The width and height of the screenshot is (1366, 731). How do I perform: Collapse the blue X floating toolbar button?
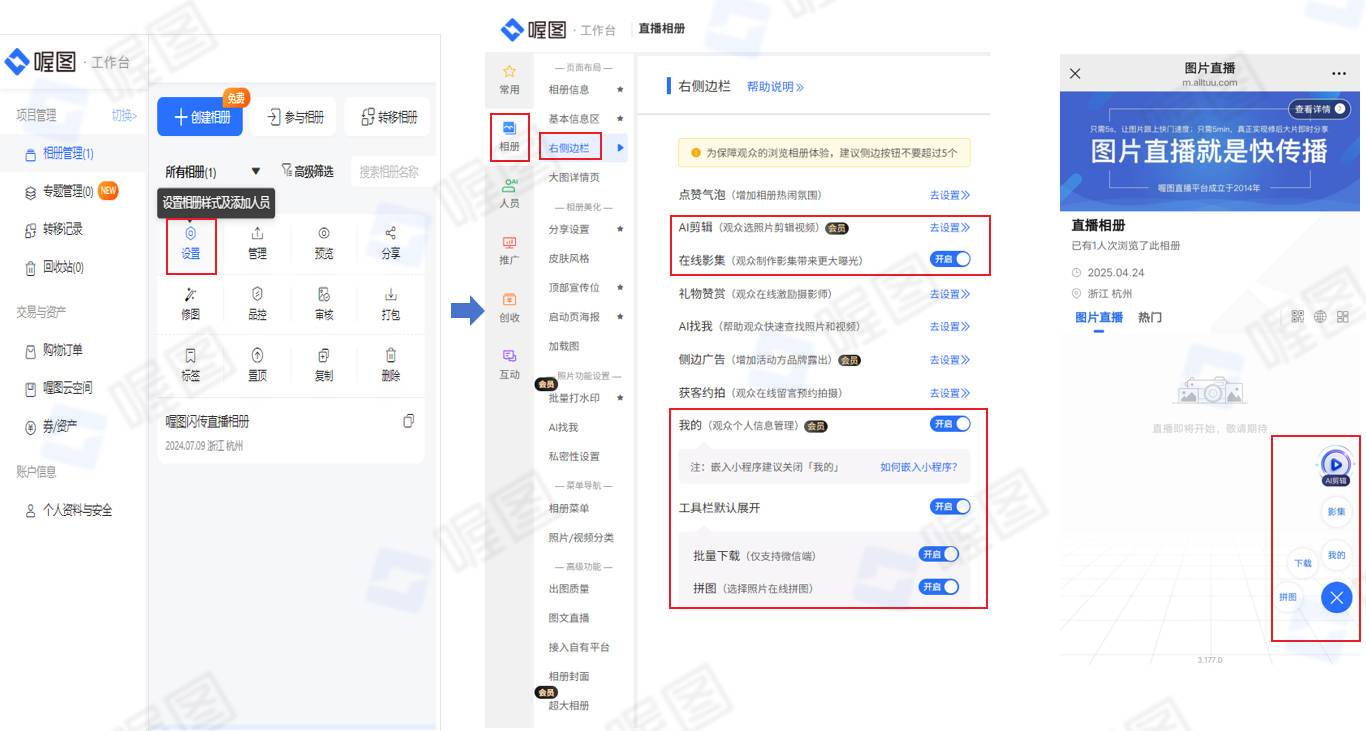pos(1336,598)
